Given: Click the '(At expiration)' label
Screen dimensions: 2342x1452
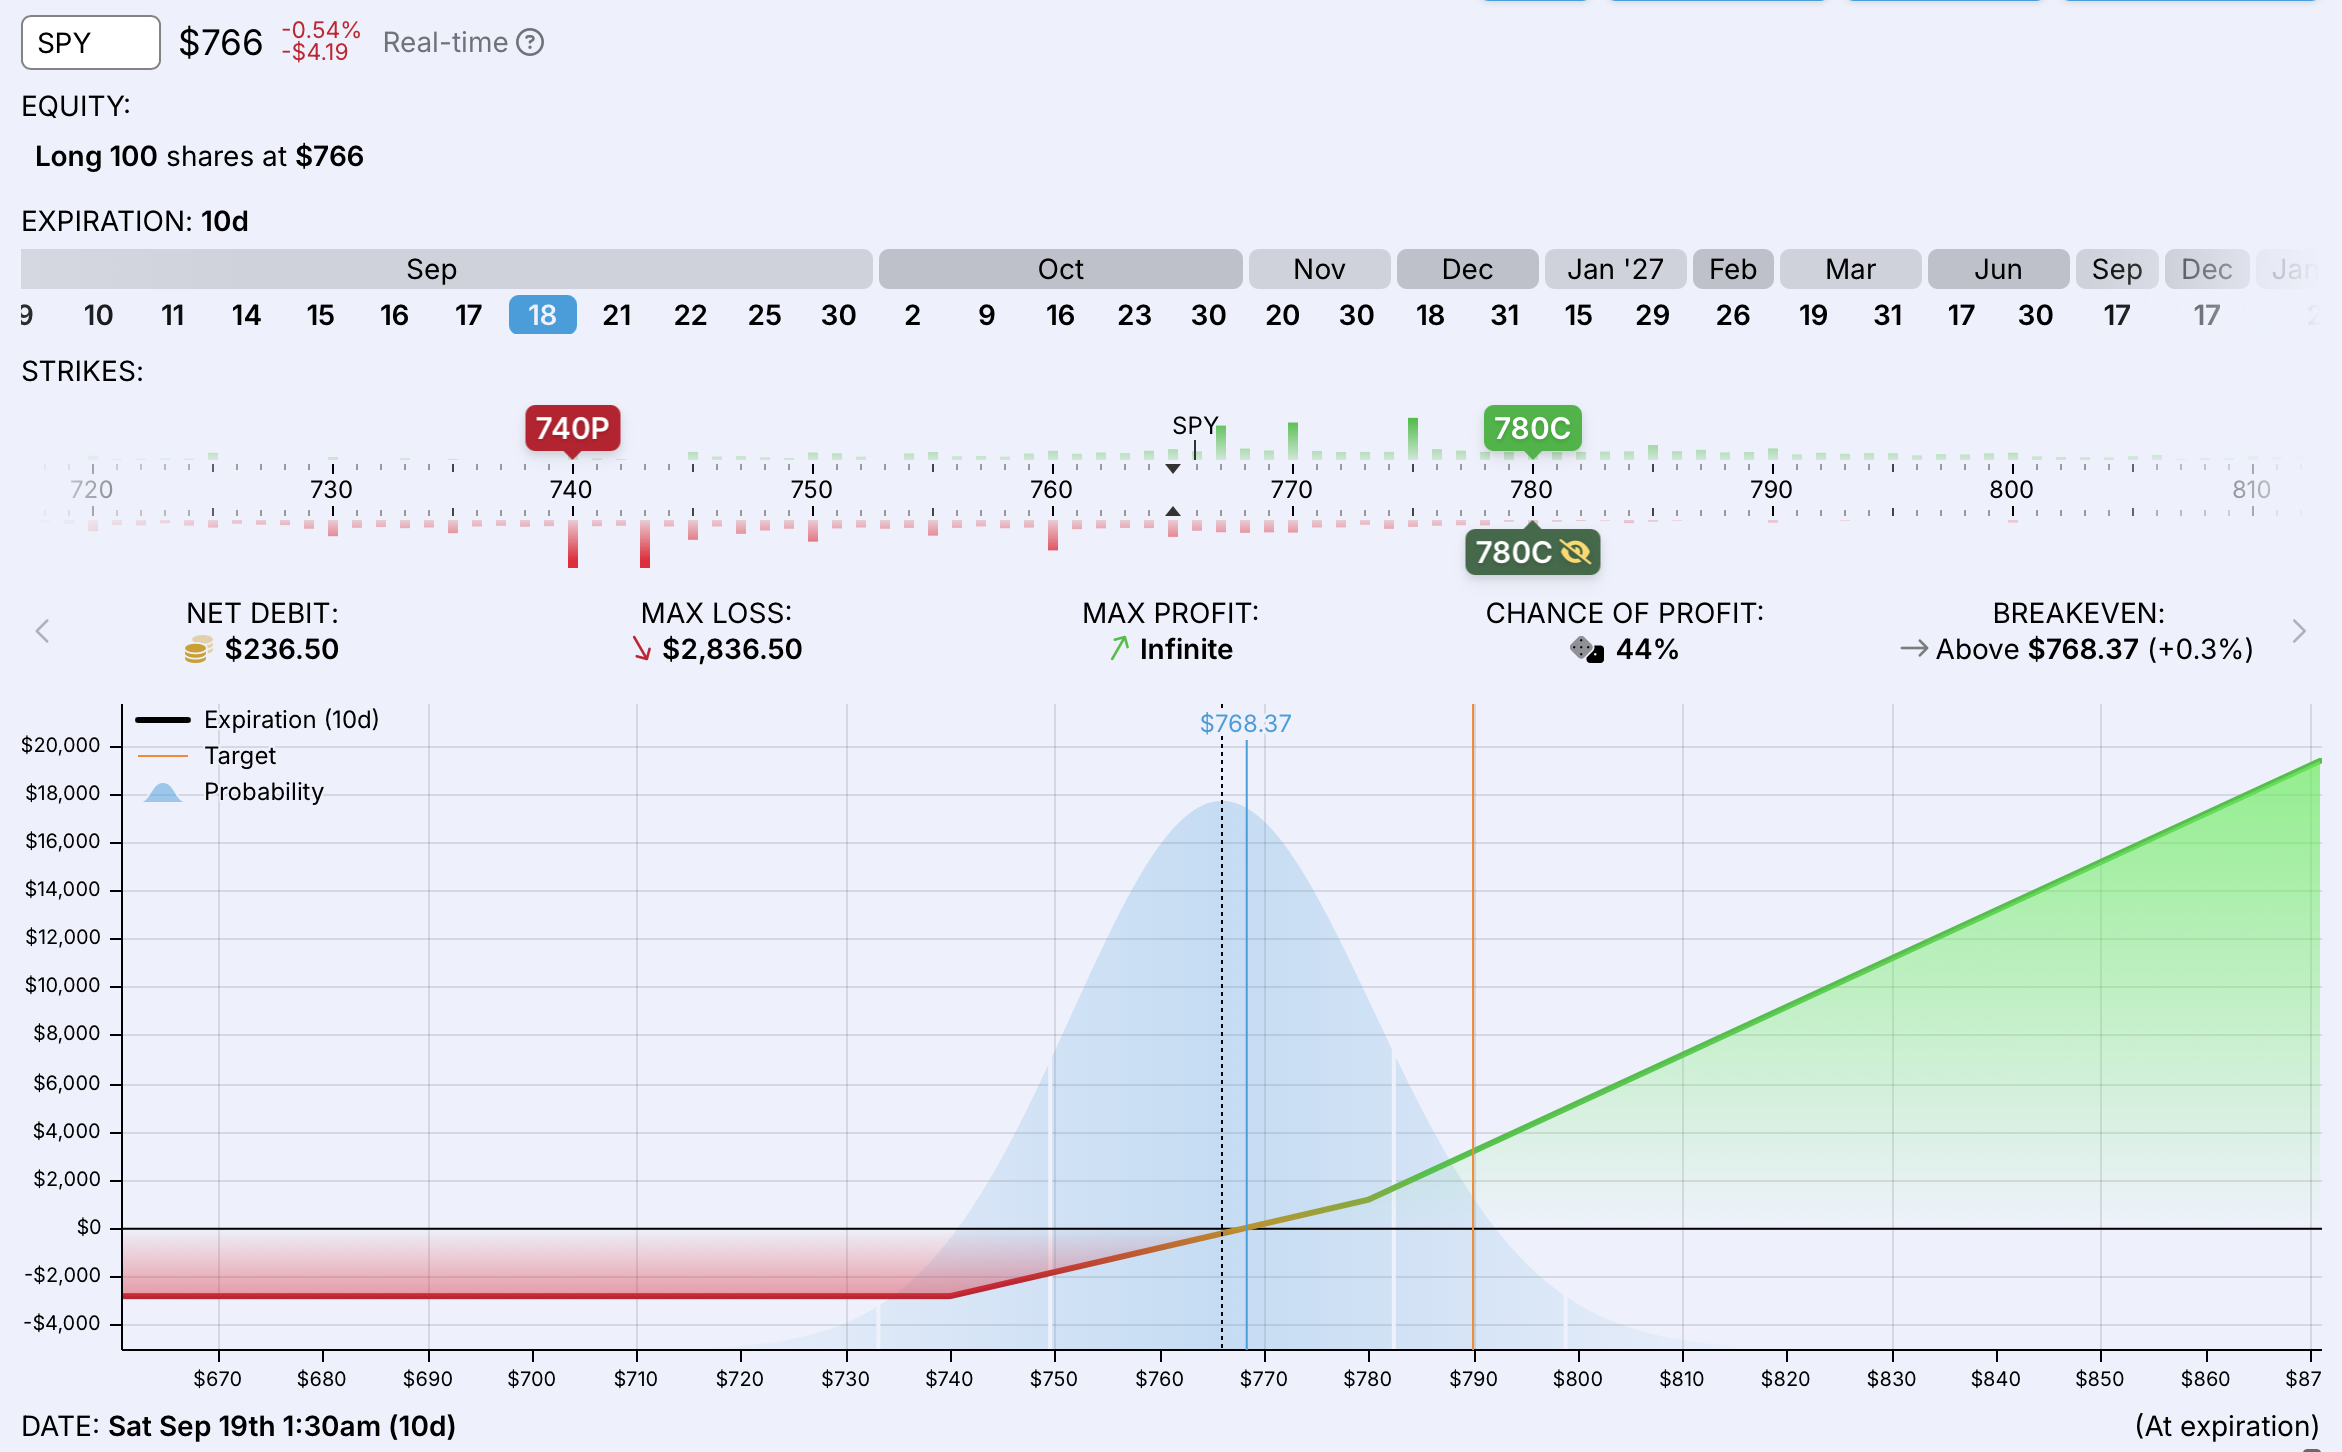Looking at the screenshot, I should (x=2227, y=1426).
